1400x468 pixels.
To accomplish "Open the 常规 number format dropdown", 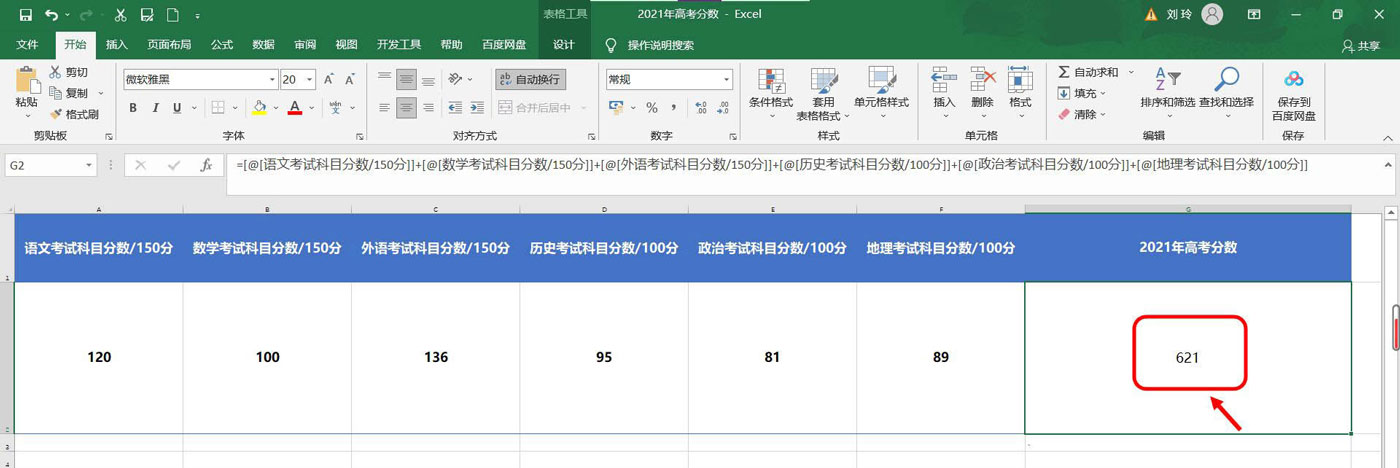I will pyautogui.click(x=727, y=79).
